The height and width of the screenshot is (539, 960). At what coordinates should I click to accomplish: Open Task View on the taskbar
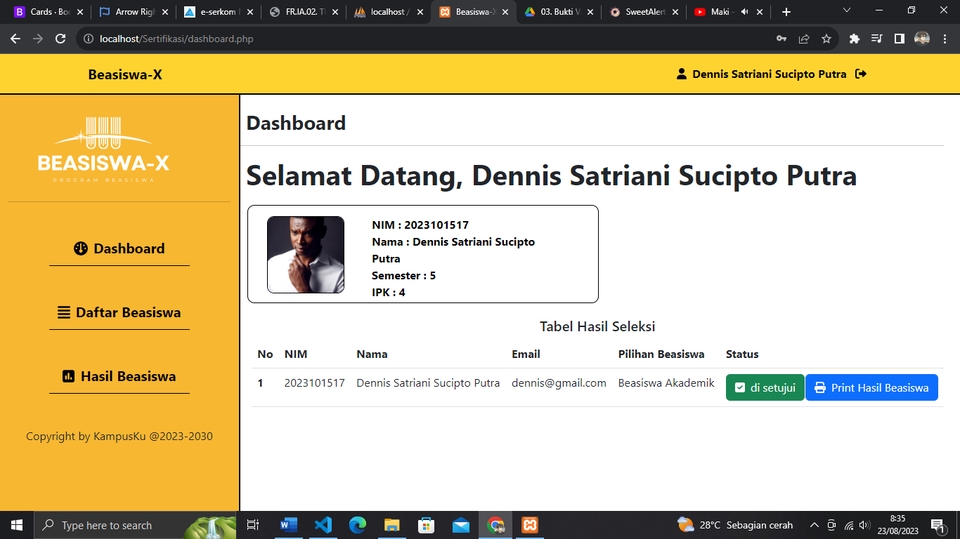252,525
